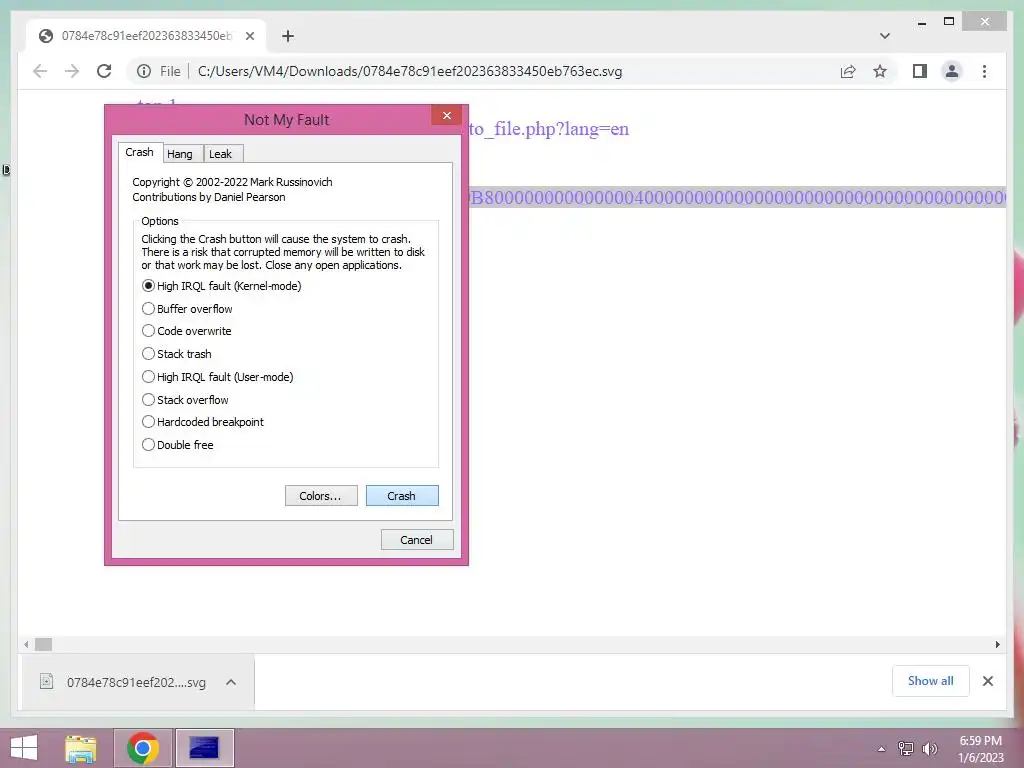Open File Explorer from the taskbar
This screenshot has height=768, width=1024.
[81, 748]
